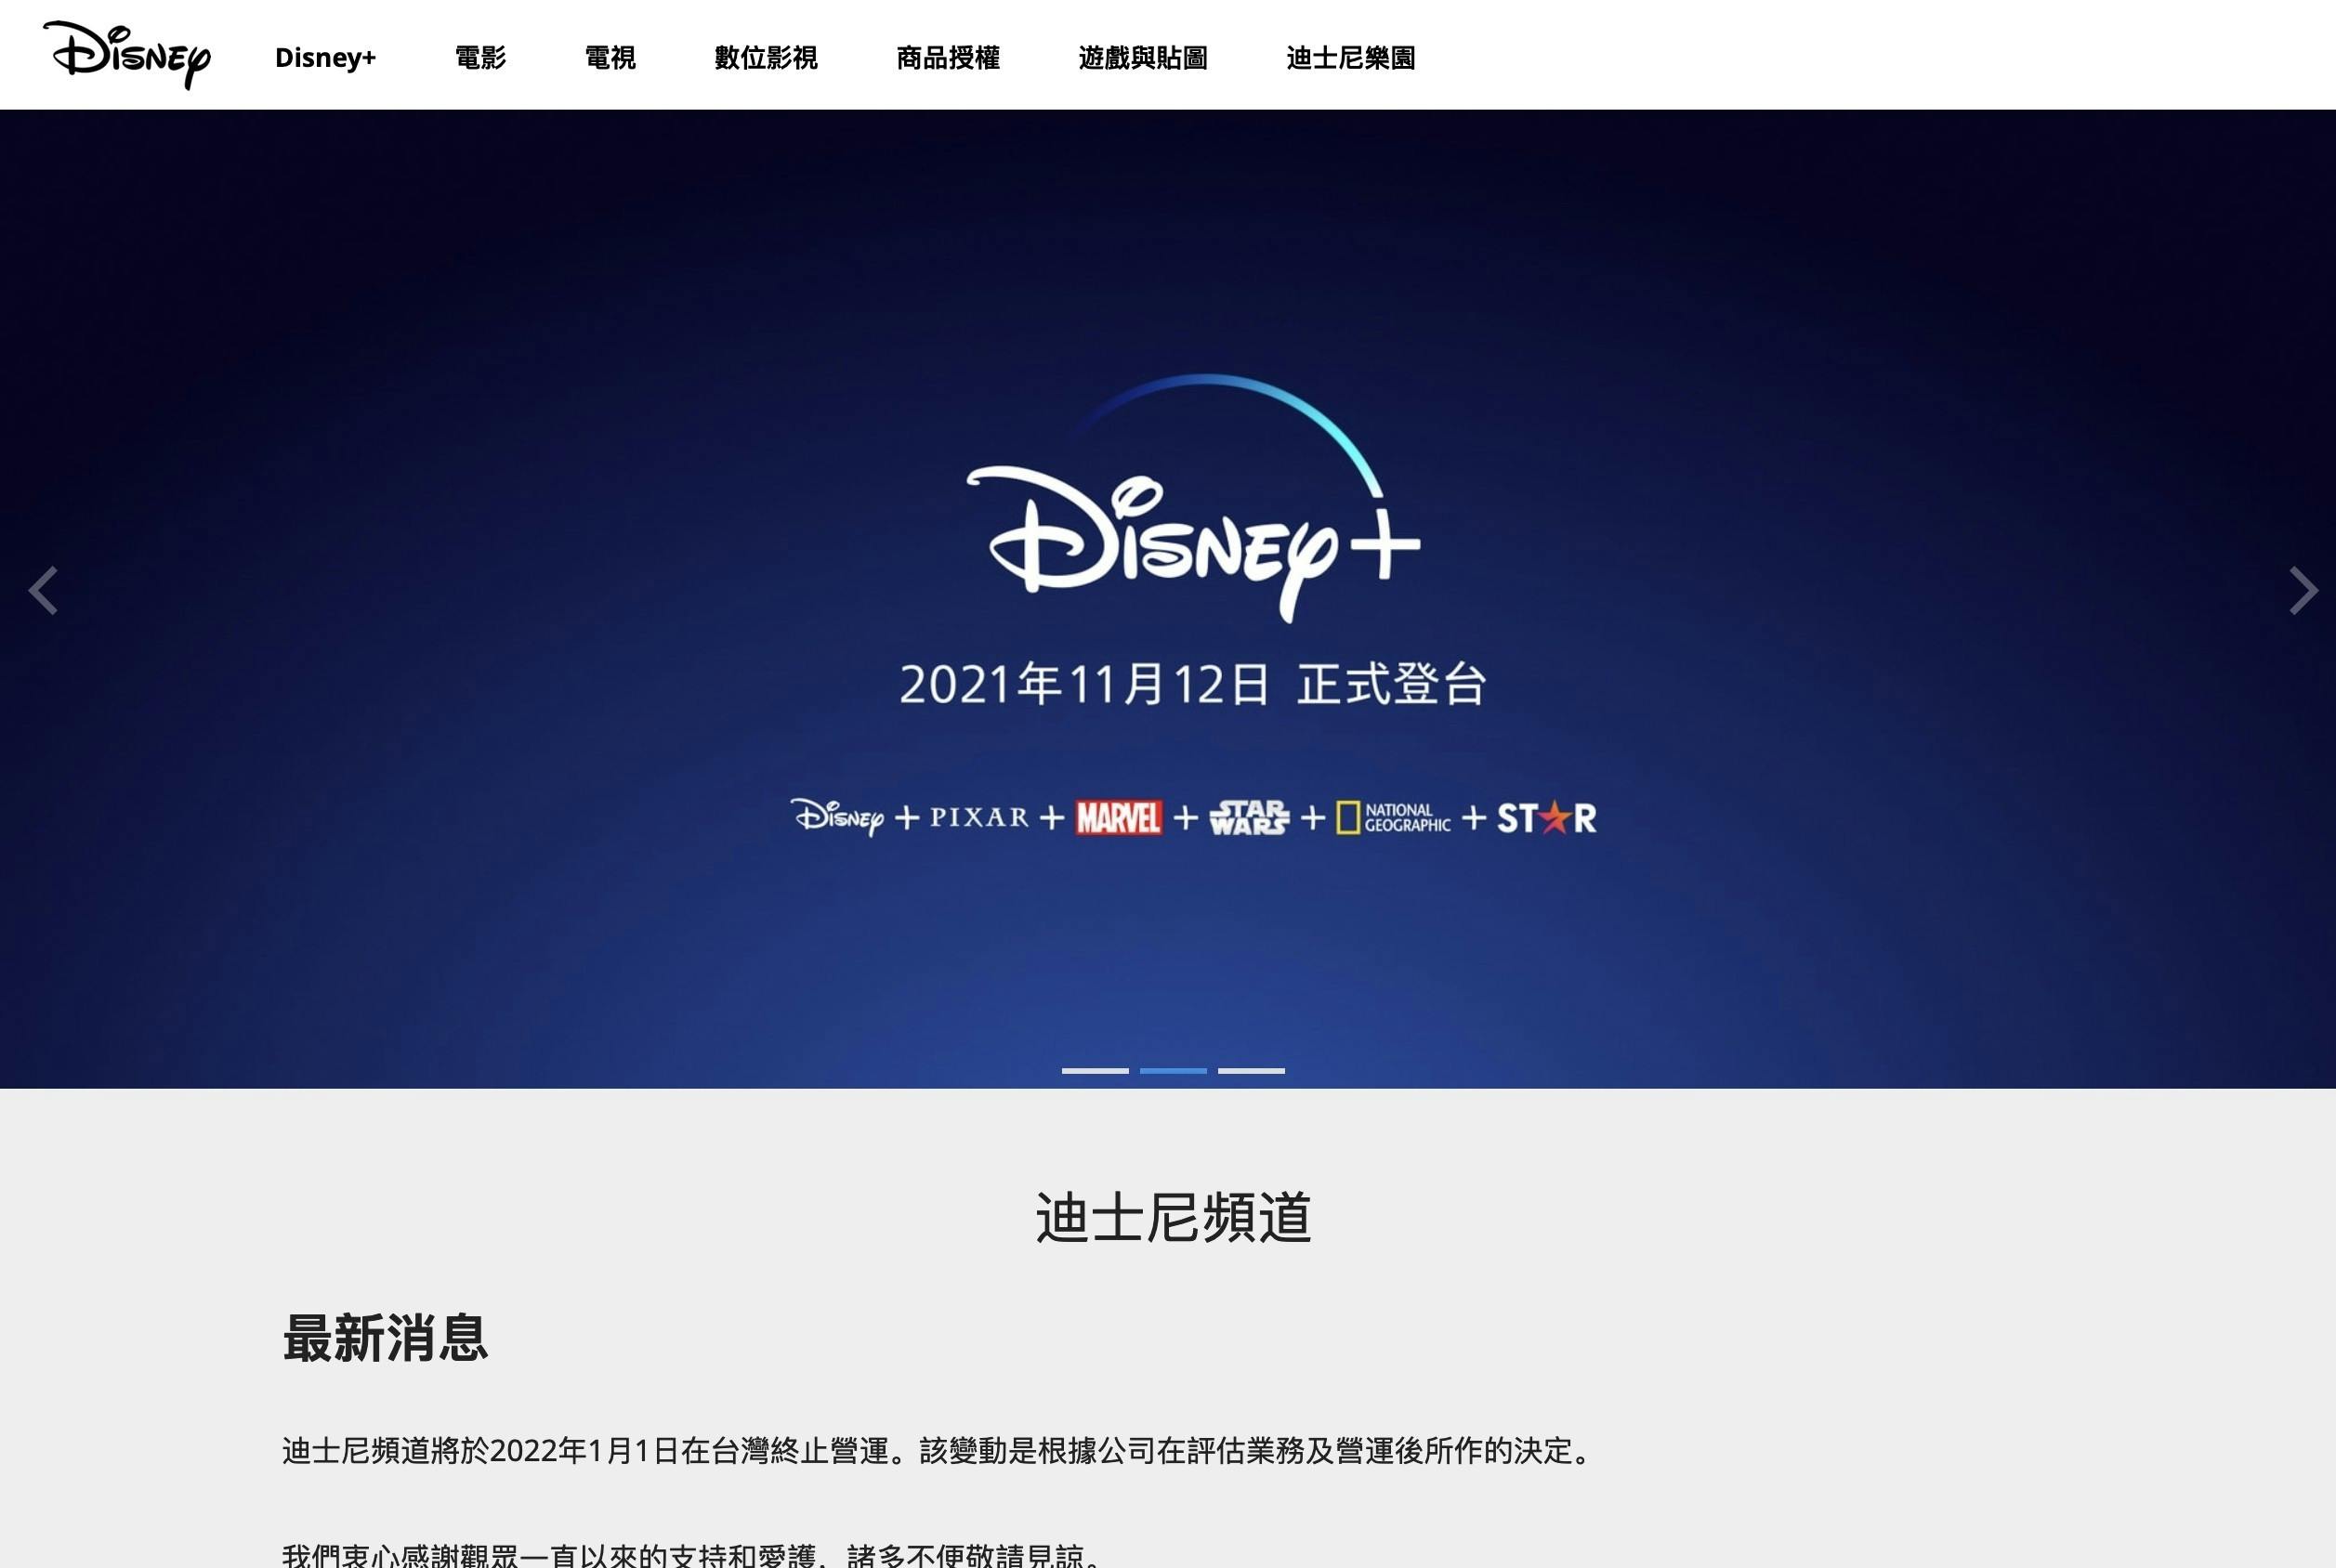This screenshot has width=2336, height=1568.
Task: Open the Disney+ menu item
Action: 325,58
